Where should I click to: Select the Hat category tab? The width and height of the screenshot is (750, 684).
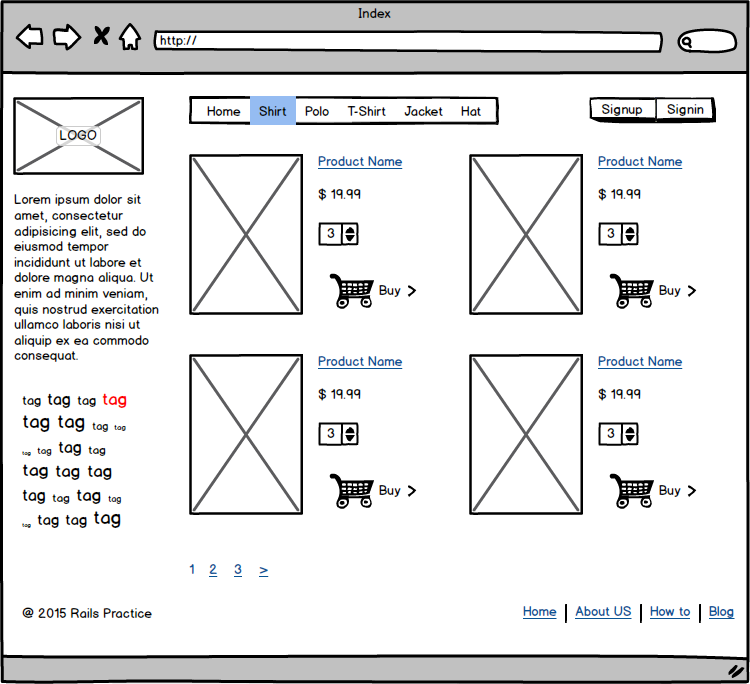471,111
